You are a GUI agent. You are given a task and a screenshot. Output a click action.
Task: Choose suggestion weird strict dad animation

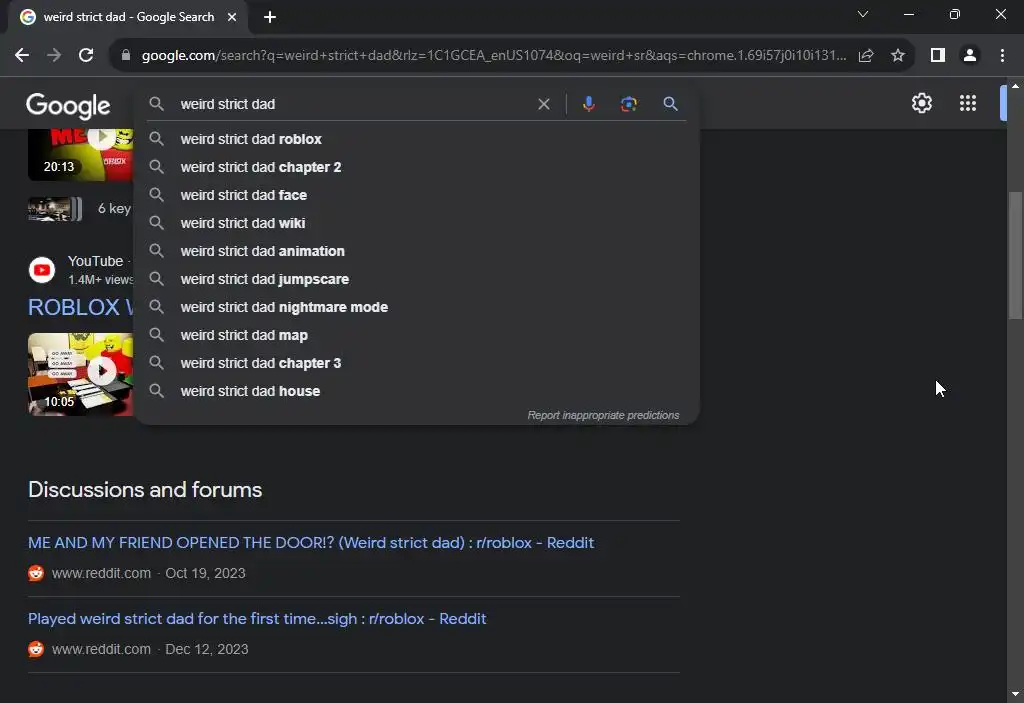[417, 252]
